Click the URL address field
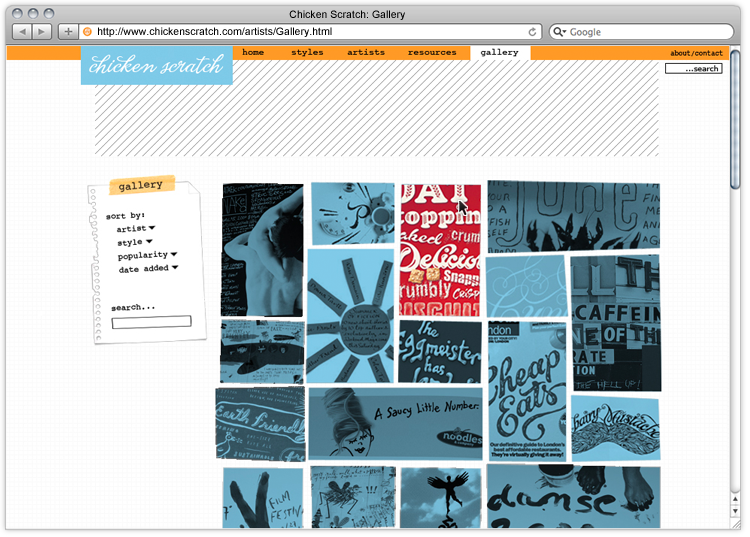 [x=310, y=32]
